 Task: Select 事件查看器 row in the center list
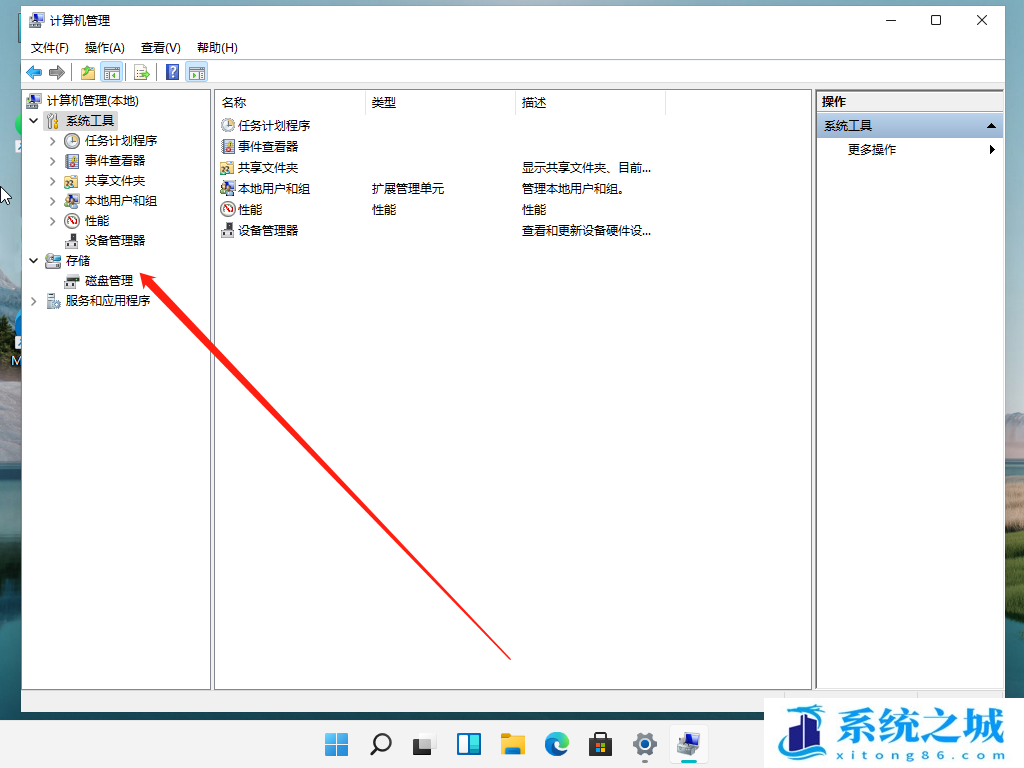[x=268, y=146]
